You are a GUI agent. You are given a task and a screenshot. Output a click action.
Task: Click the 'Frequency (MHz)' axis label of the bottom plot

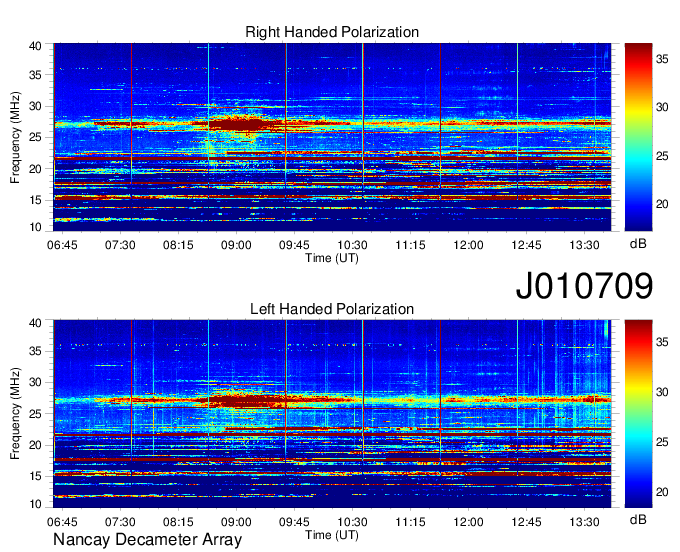(15, 414)
